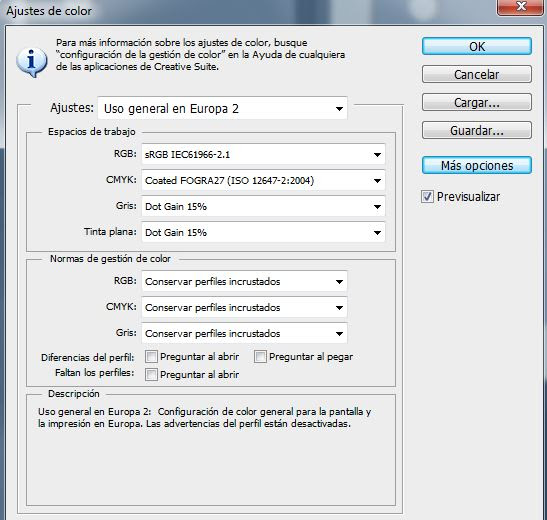Click the 'Ajustes de color' title bar text
The height and width of the screenshot is (520, 547).
tap(49, 11)
